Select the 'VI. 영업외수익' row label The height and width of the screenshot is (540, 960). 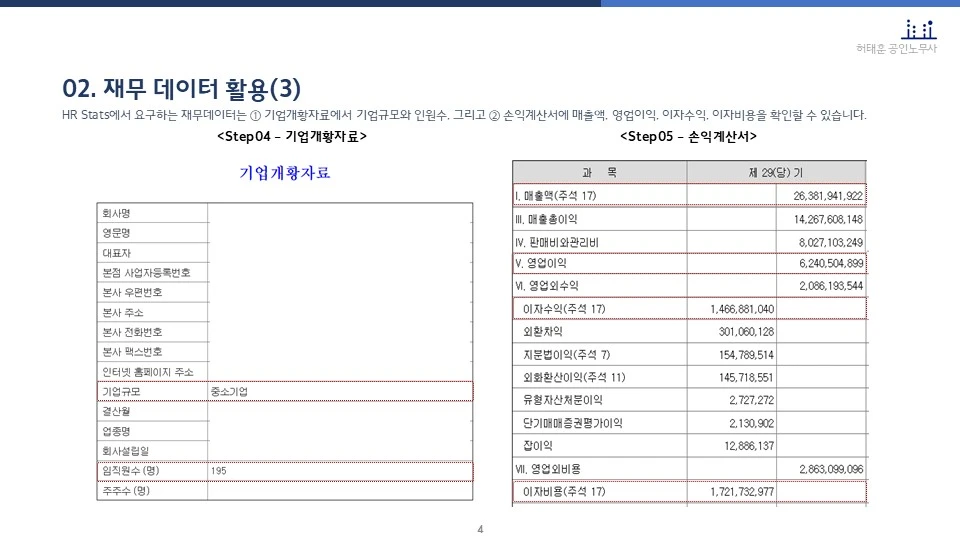pos(546,285)
